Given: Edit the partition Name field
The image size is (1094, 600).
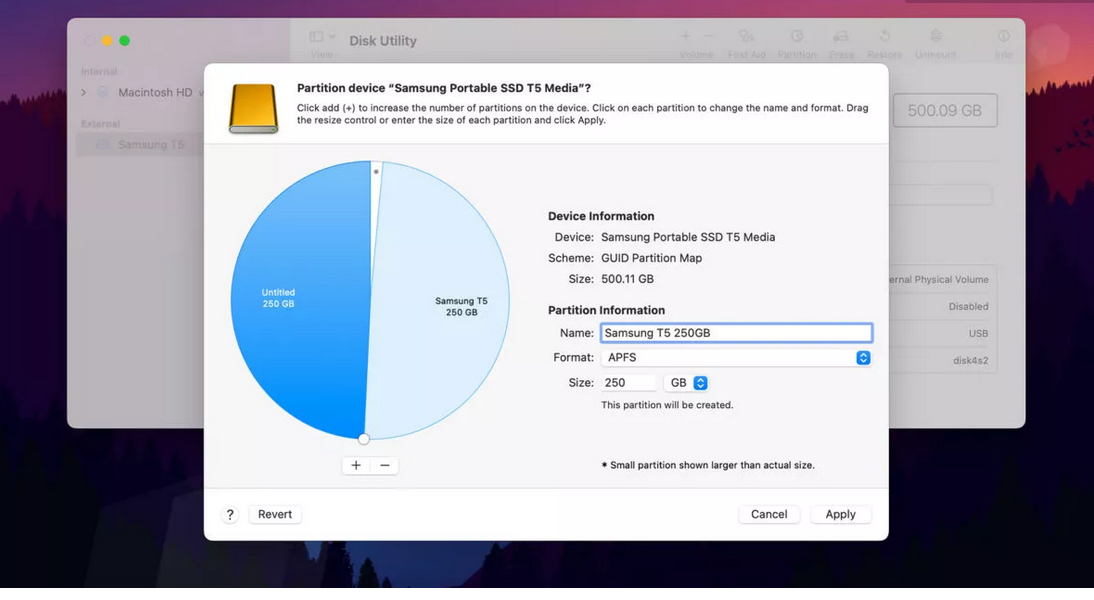Looking at the screenshot, I should 736,333.
